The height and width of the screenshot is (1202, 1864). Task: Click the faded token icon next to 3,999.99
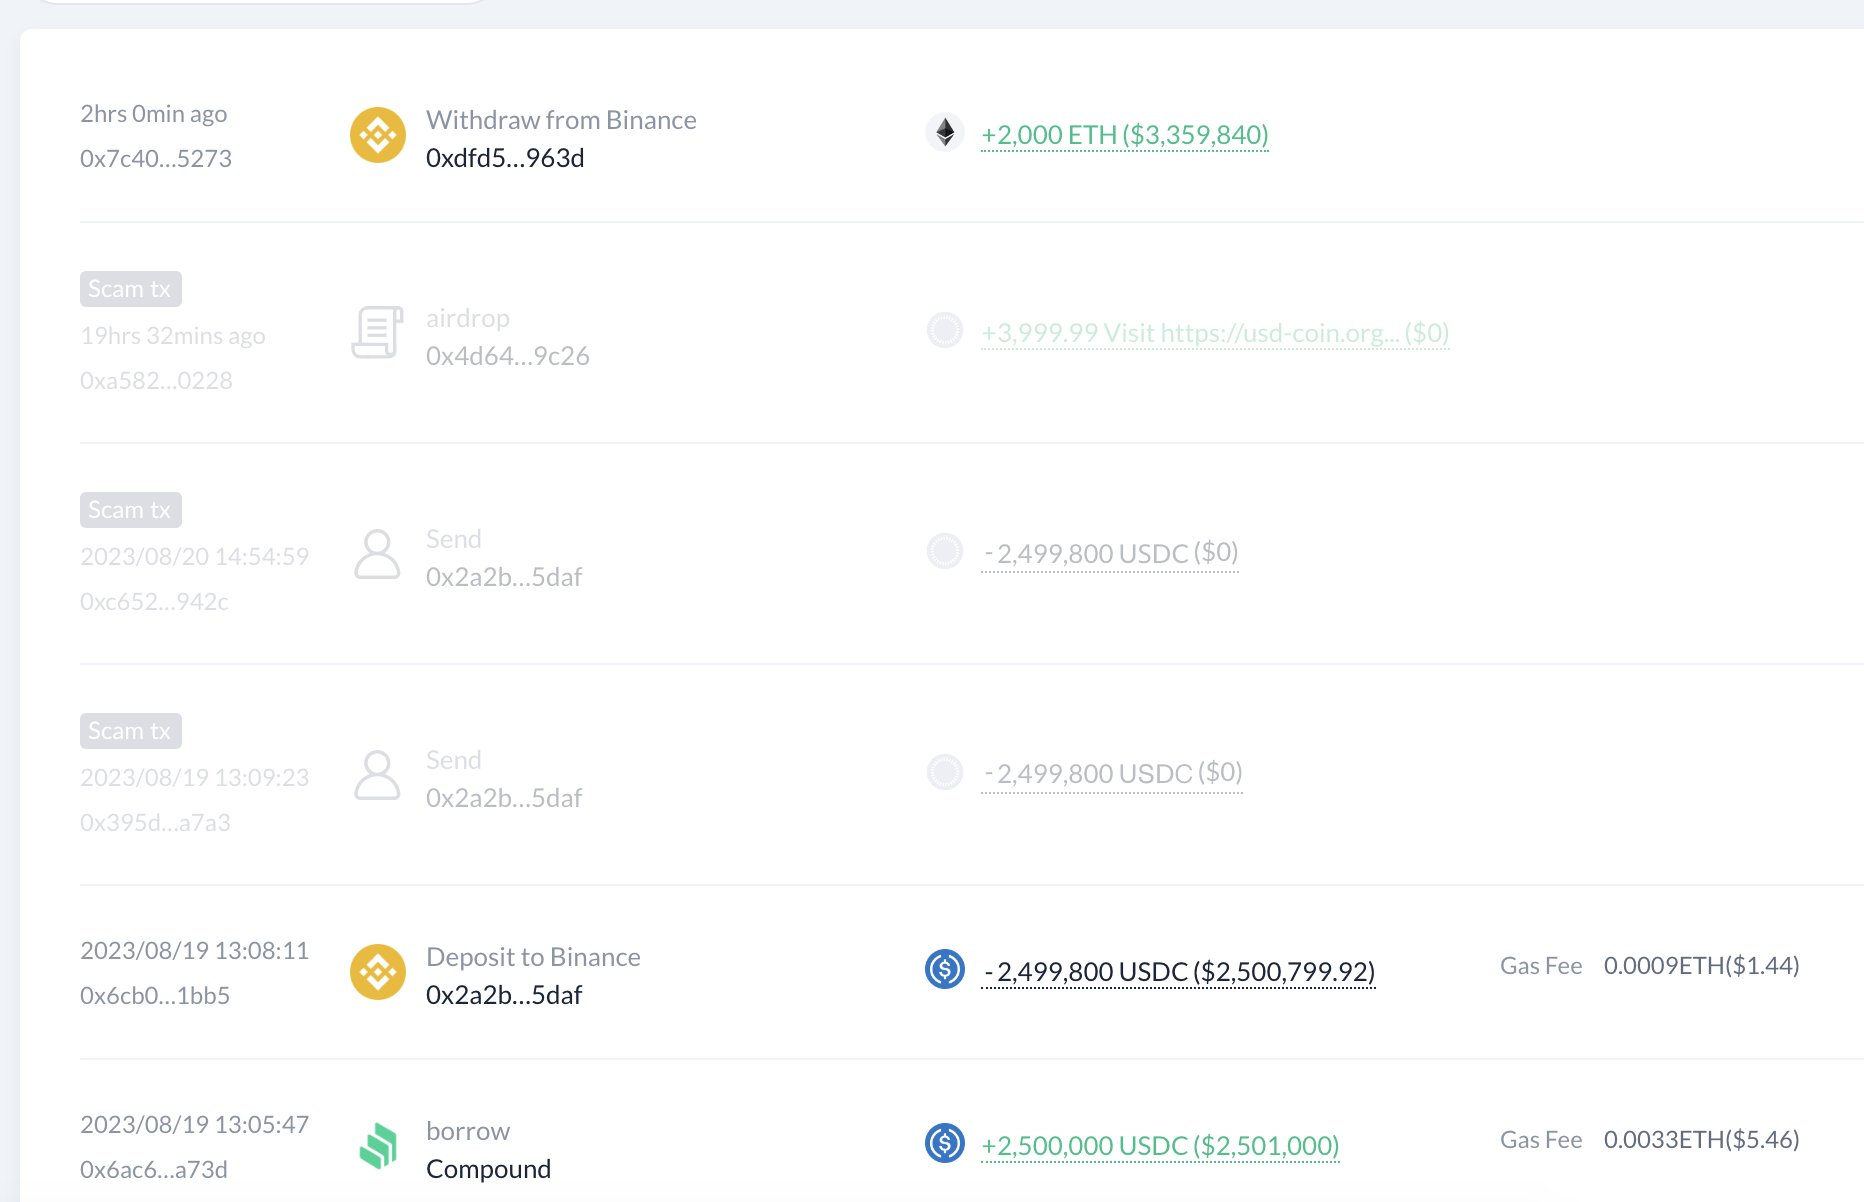pos(944,331)
